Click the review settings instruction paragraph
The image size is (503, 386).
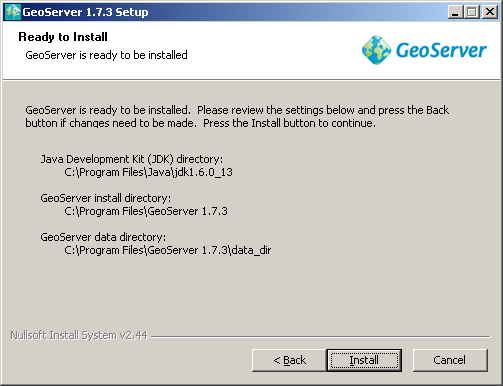tap(237, 117)
